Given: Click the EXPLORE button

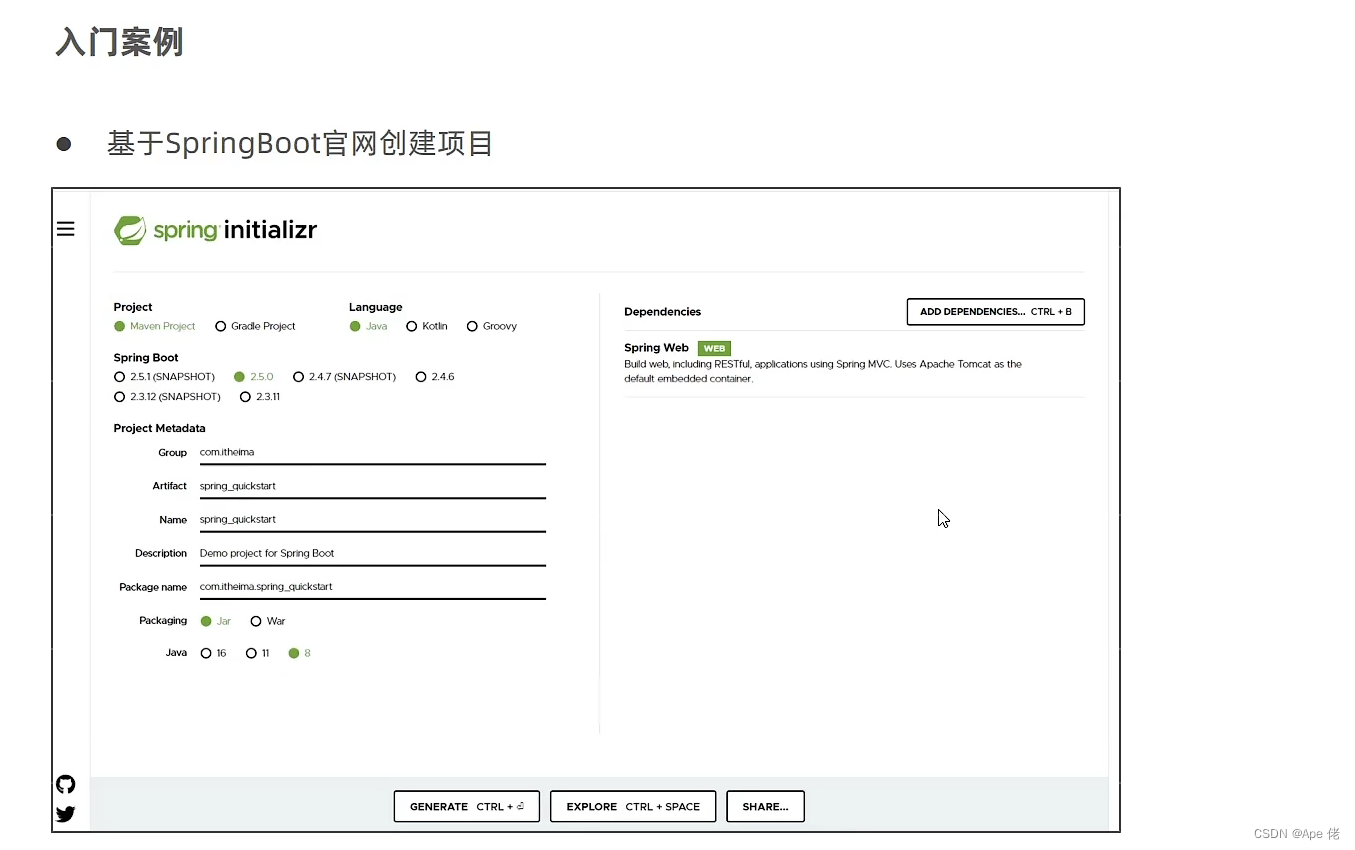Looking at the screenshot, I should coord(632,807).
